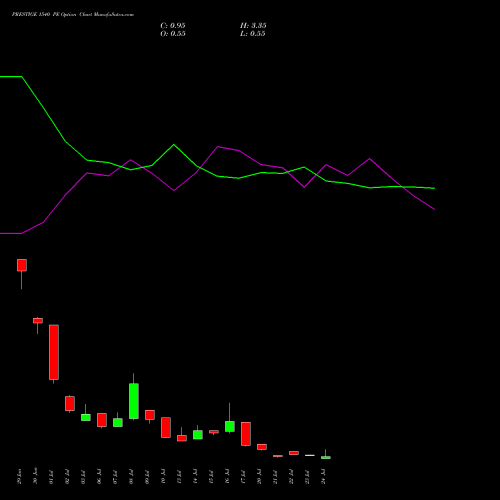Click the green indicator line's peak above 10 Jul
500x500 pixels.
point(174,145)
